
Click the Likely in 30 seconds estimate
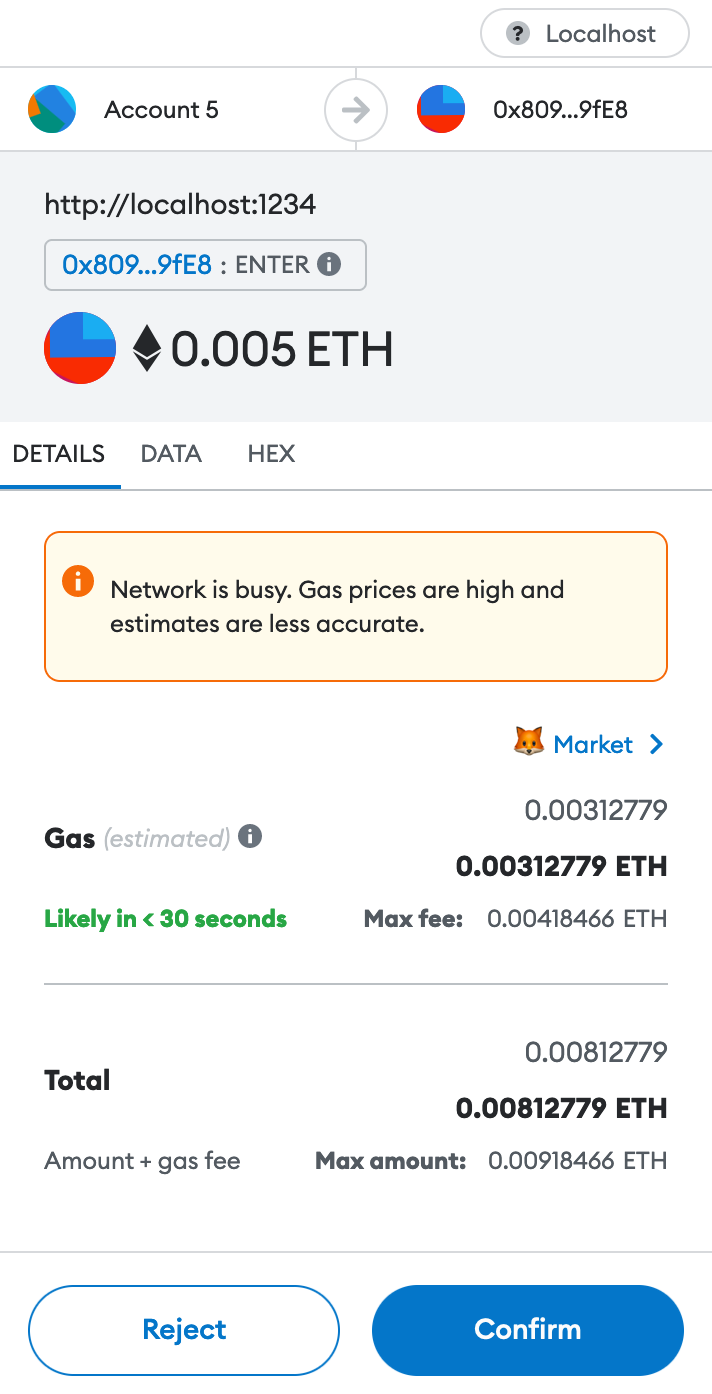tap(164, 918)
